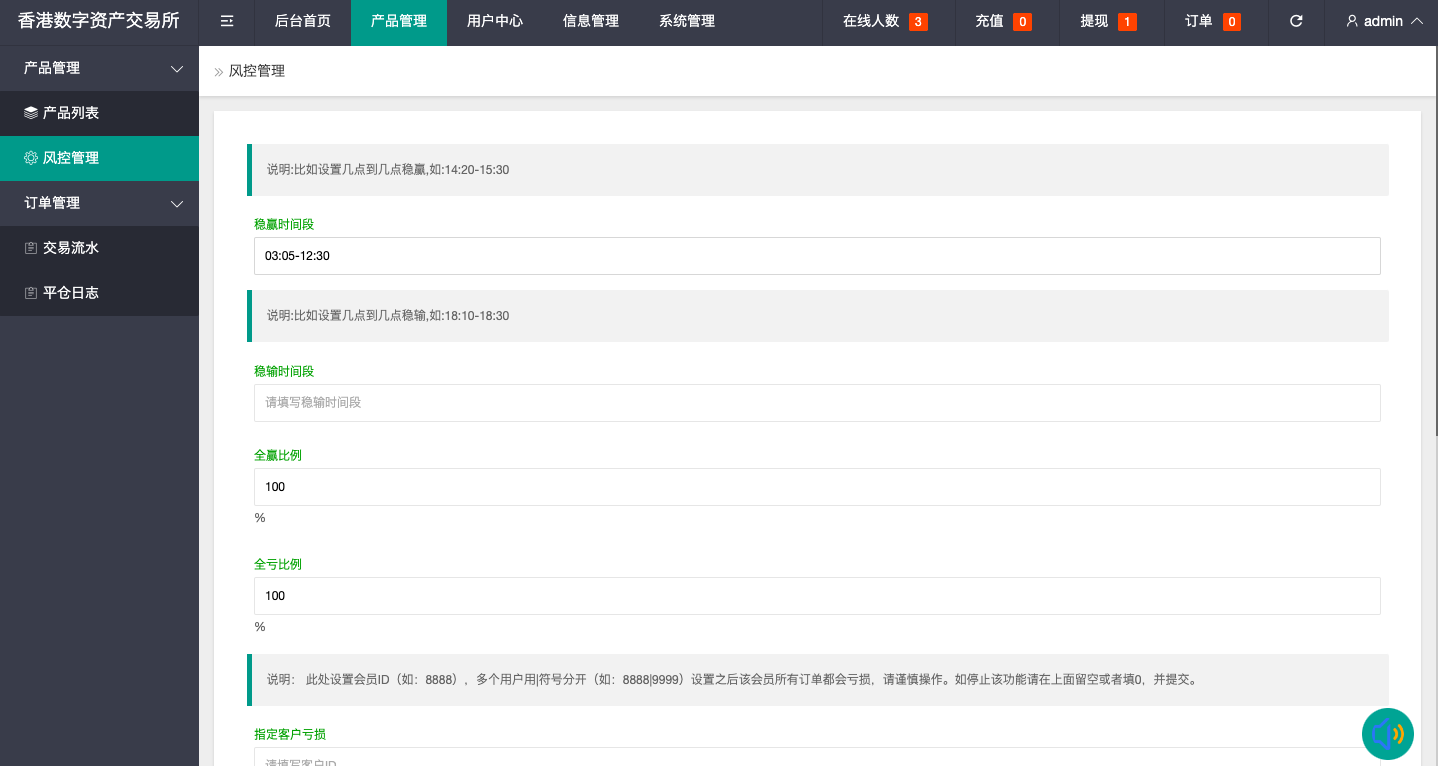Click the refresh icon in top bar

tap(1296, 21)
